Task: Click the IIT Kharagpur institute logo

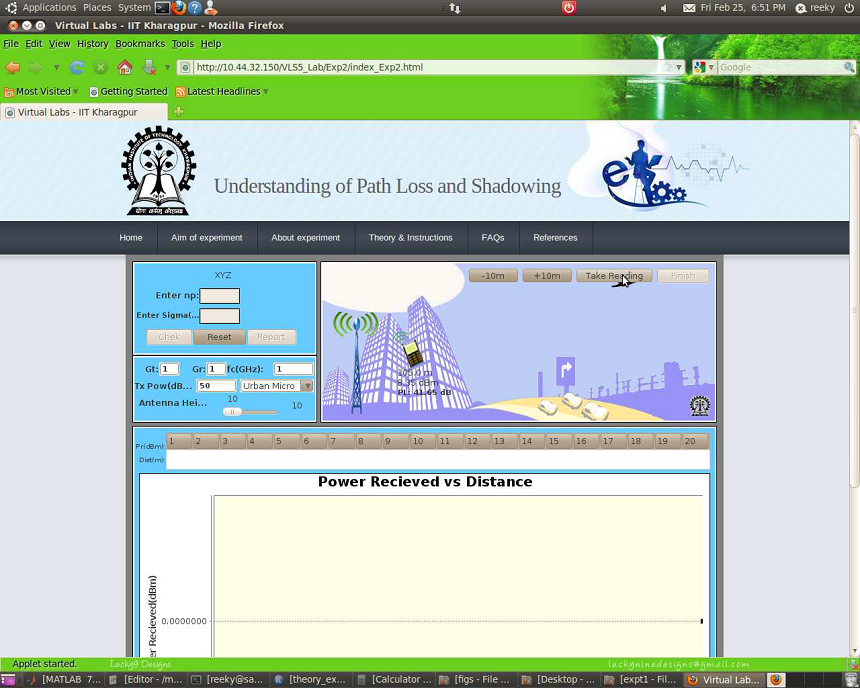Action: point(159,171)
